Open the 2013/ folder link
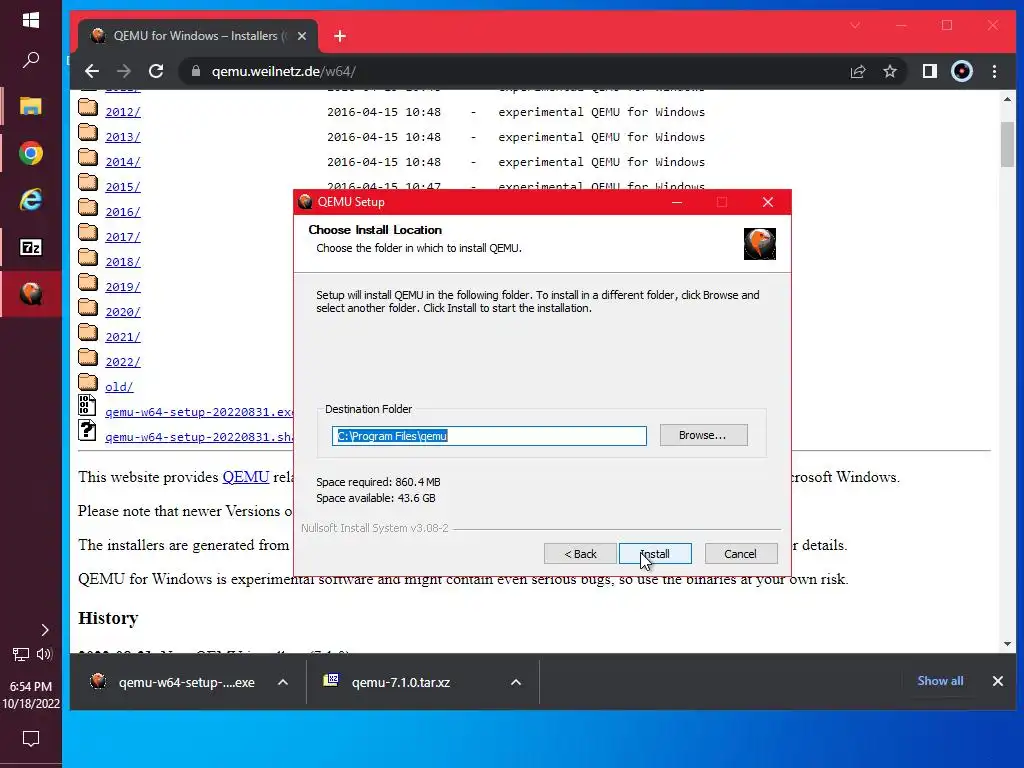This screenshot has width=1024, height=768. click(x=123, y=136)
